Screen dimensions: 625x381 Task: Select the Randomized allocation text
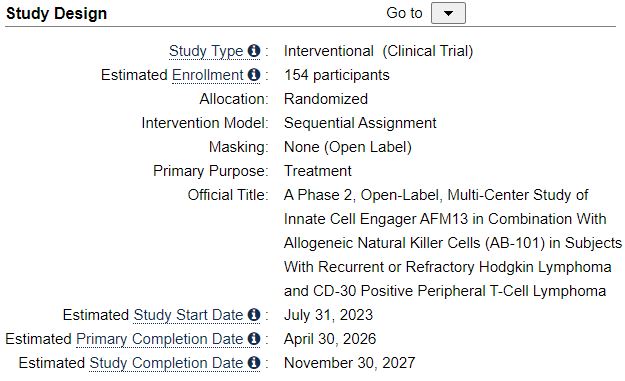(326, 99)
